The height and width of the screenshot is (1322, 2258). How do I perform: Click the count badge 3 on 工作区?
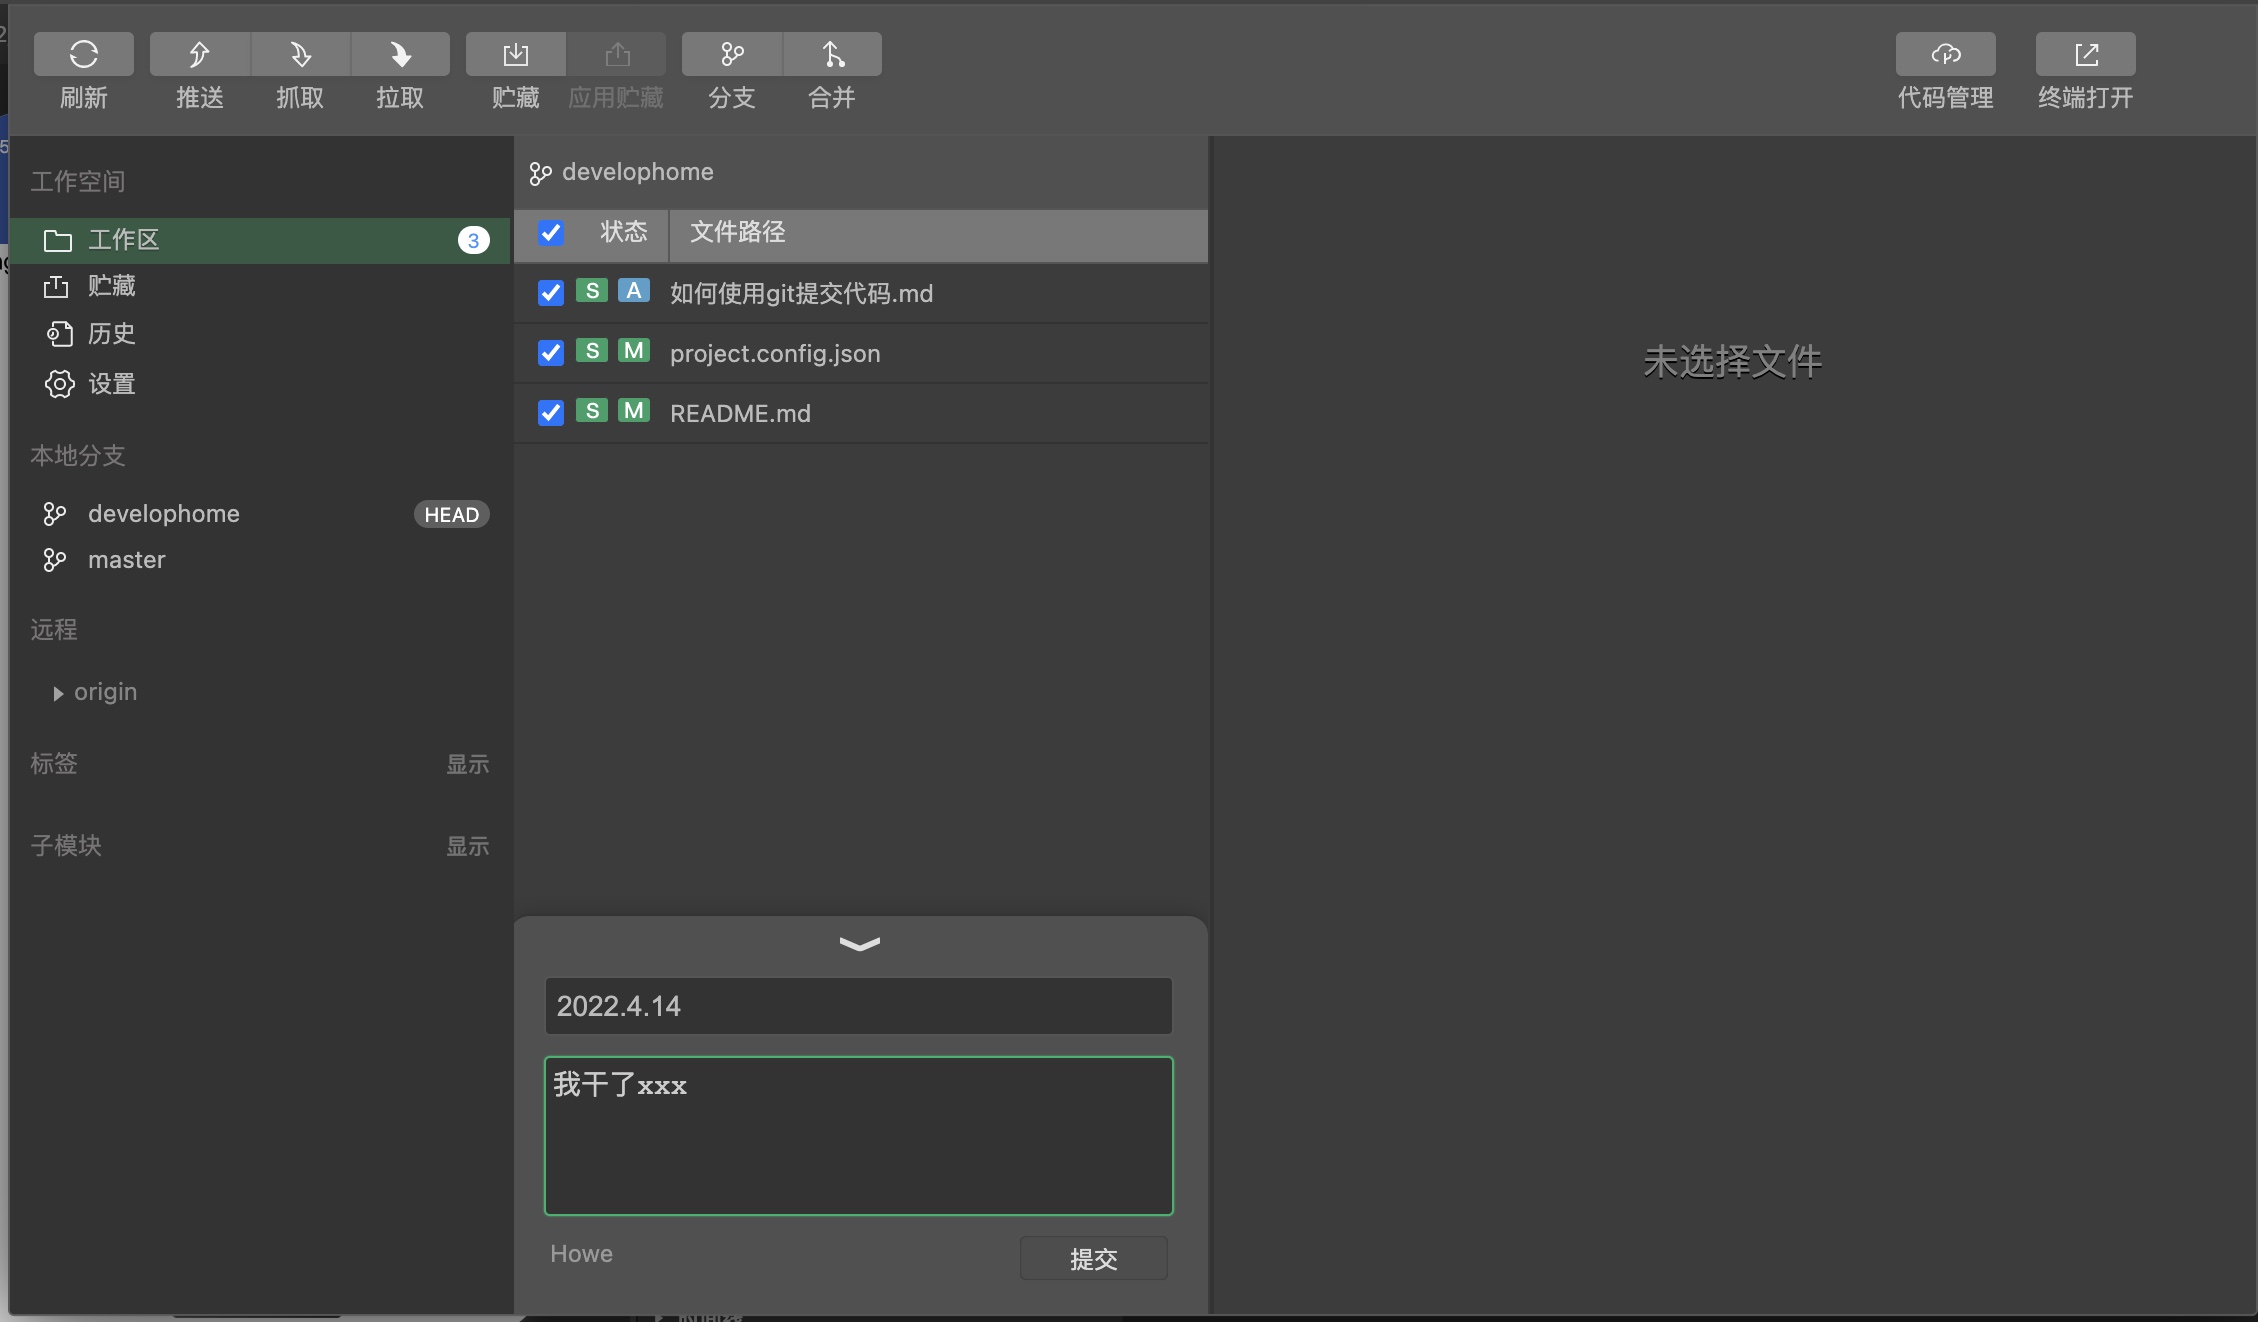(x=474, y=241)
